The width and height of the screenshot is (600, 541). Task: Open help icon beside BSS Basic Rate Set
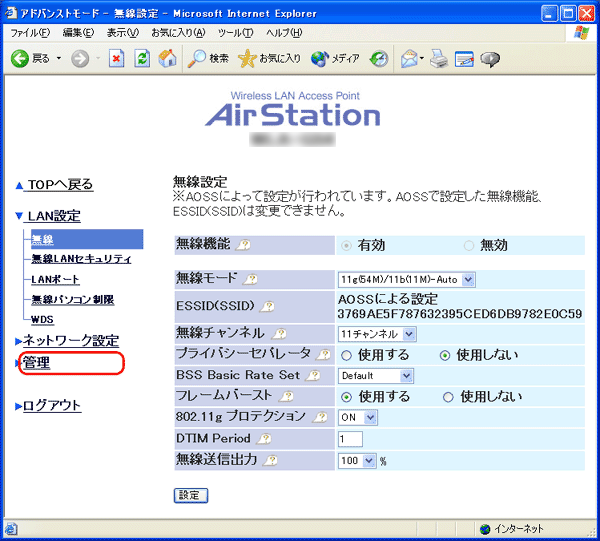point(313,376)
